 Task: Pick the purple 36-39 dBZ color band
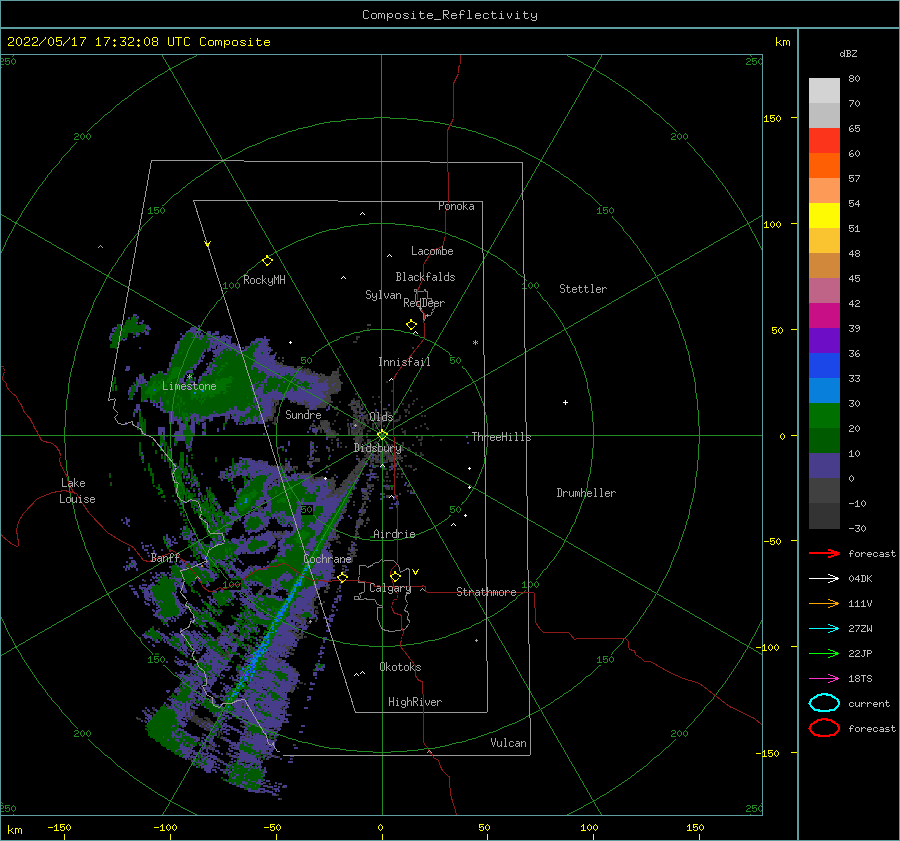[824, 341]
